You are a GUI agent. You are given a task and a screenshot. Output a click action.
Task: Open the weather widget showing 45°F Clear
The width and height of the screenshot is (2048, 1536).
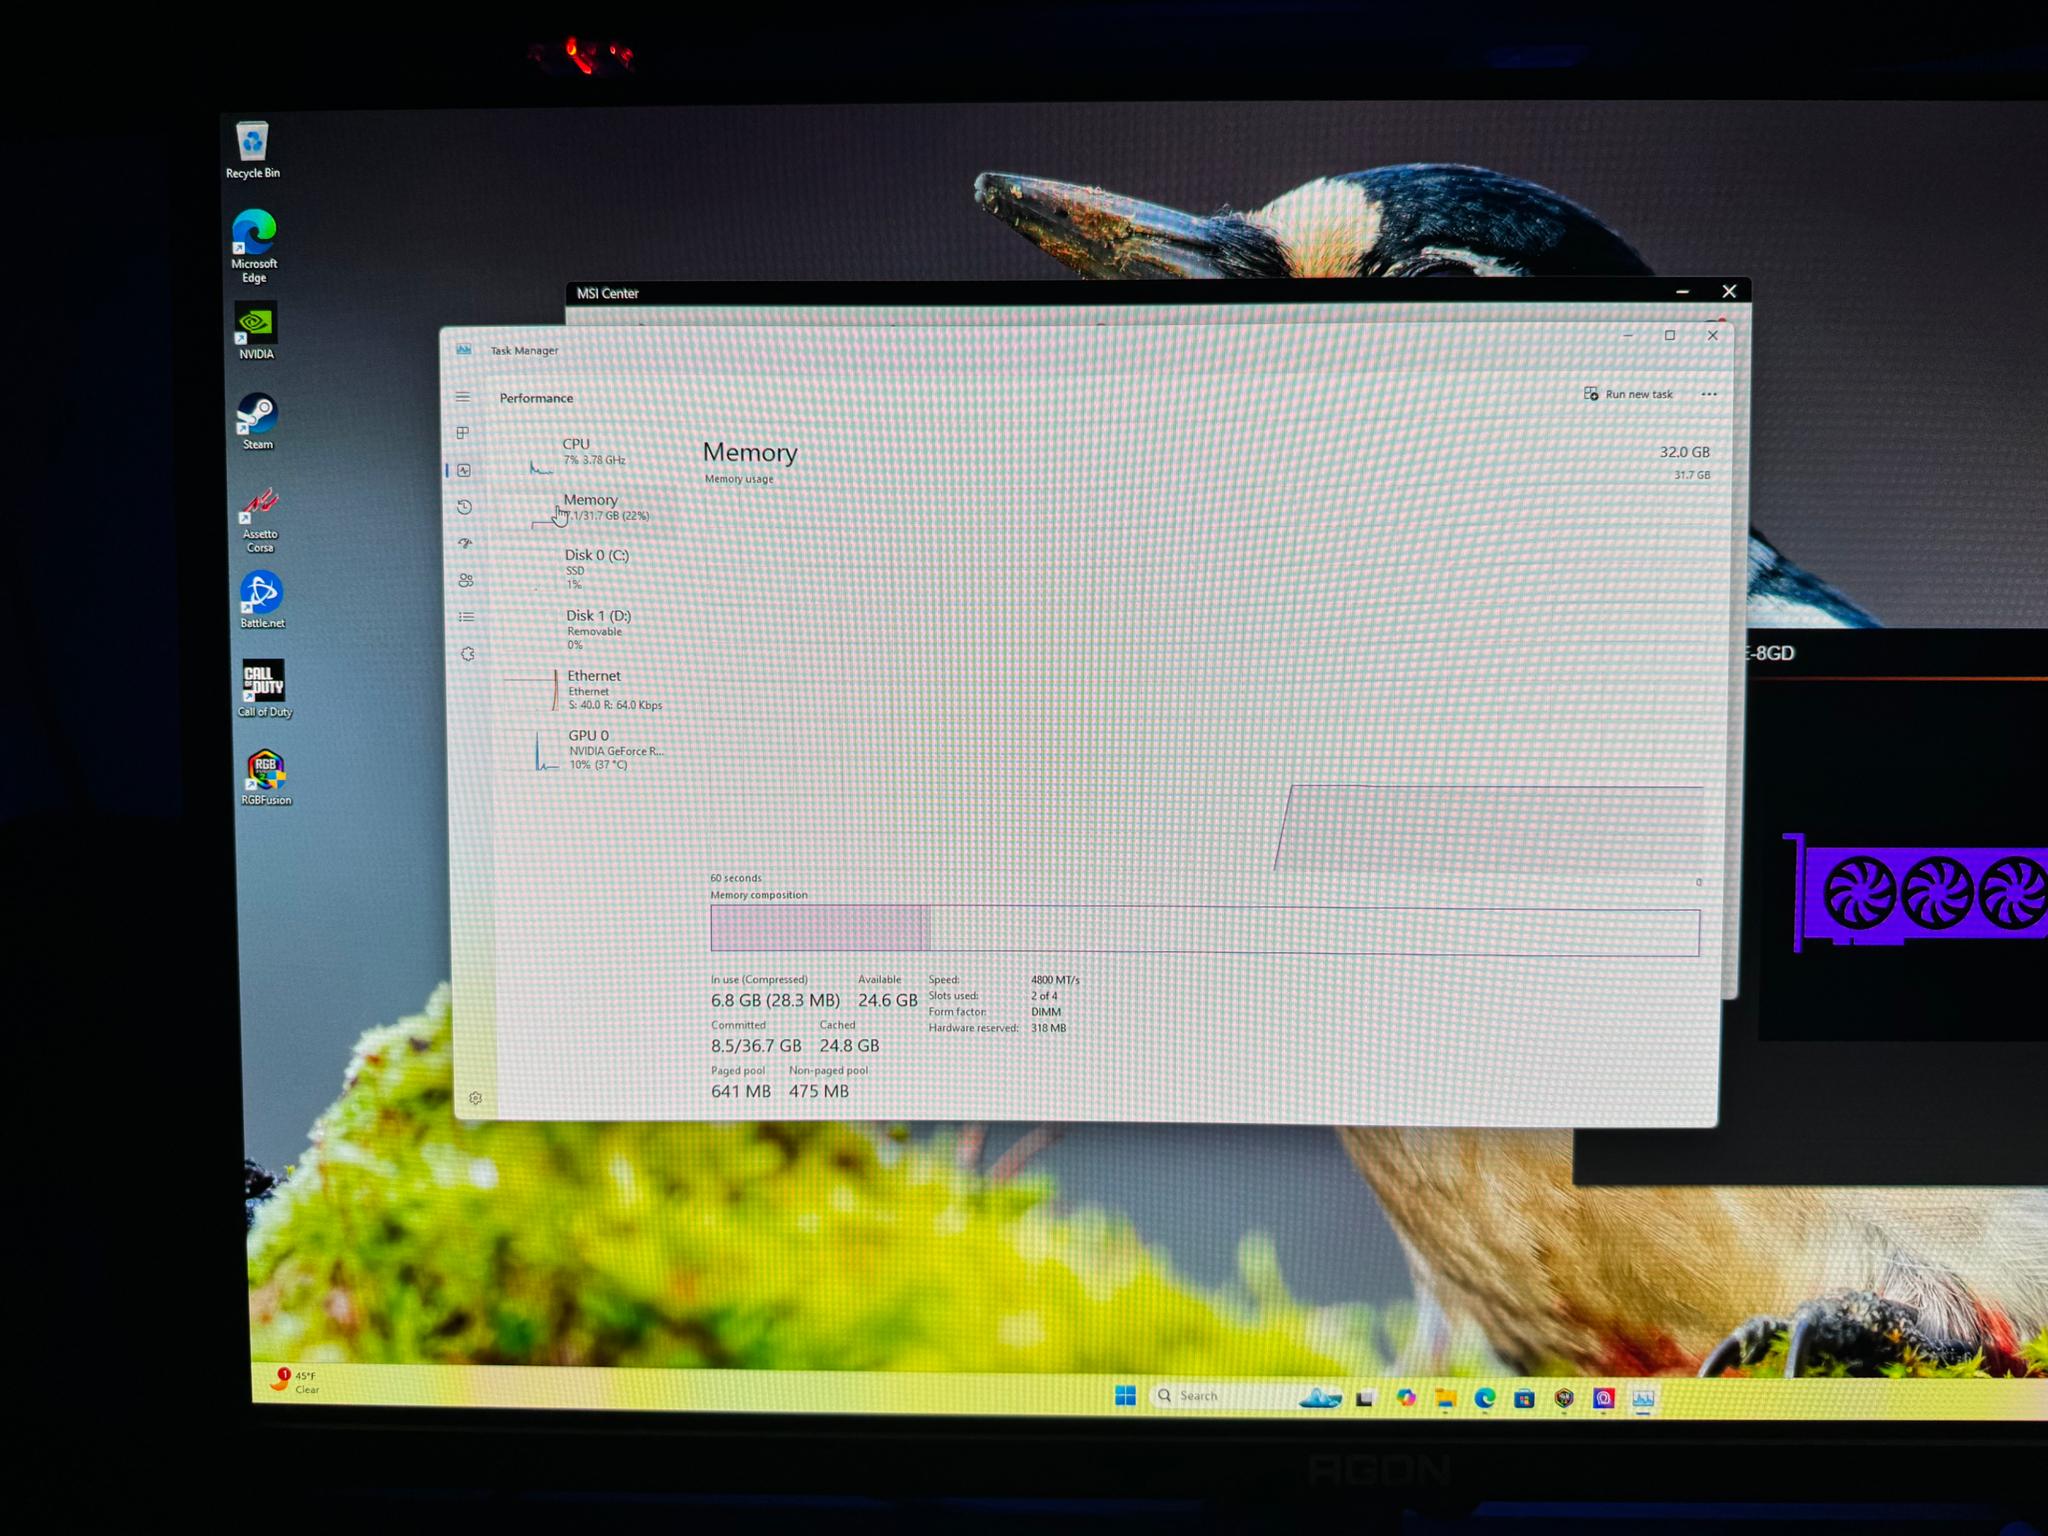(296, 1382)
